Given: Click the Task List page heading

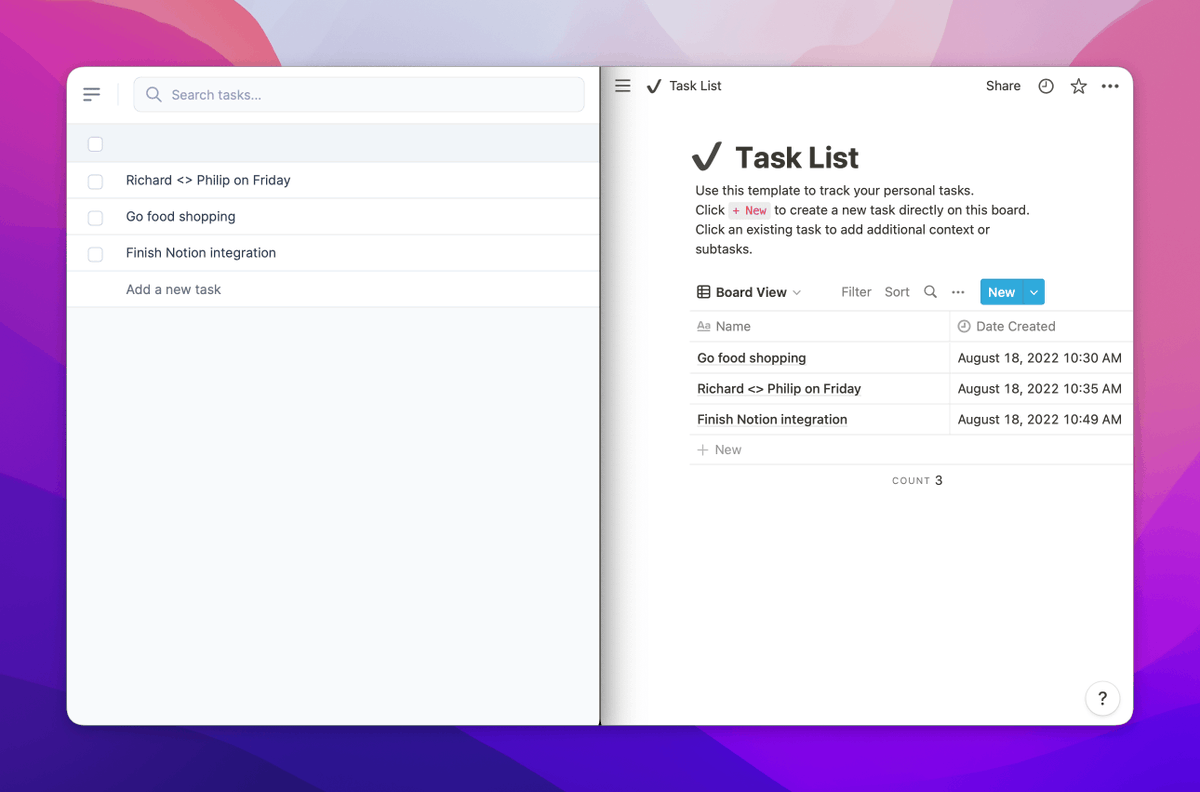Looking at the screenshot, I should [797, 158].
